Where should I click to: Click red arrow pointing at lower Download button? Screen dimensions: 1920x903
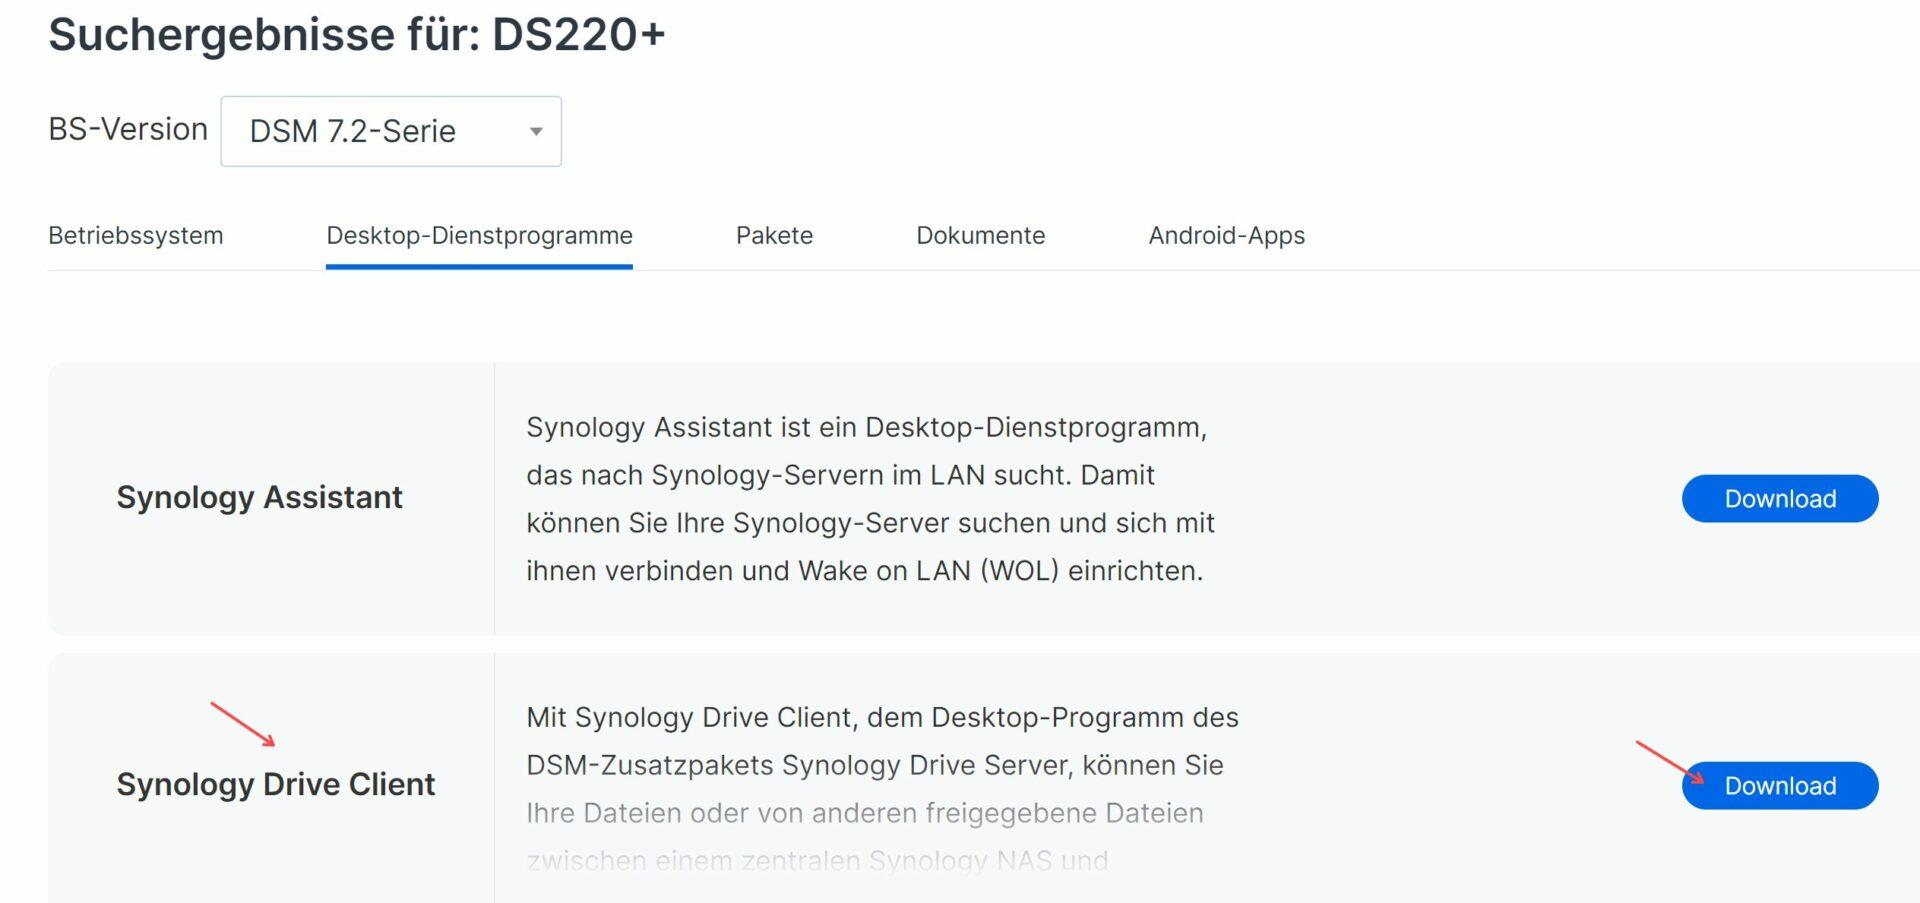tap(1668, 760)
